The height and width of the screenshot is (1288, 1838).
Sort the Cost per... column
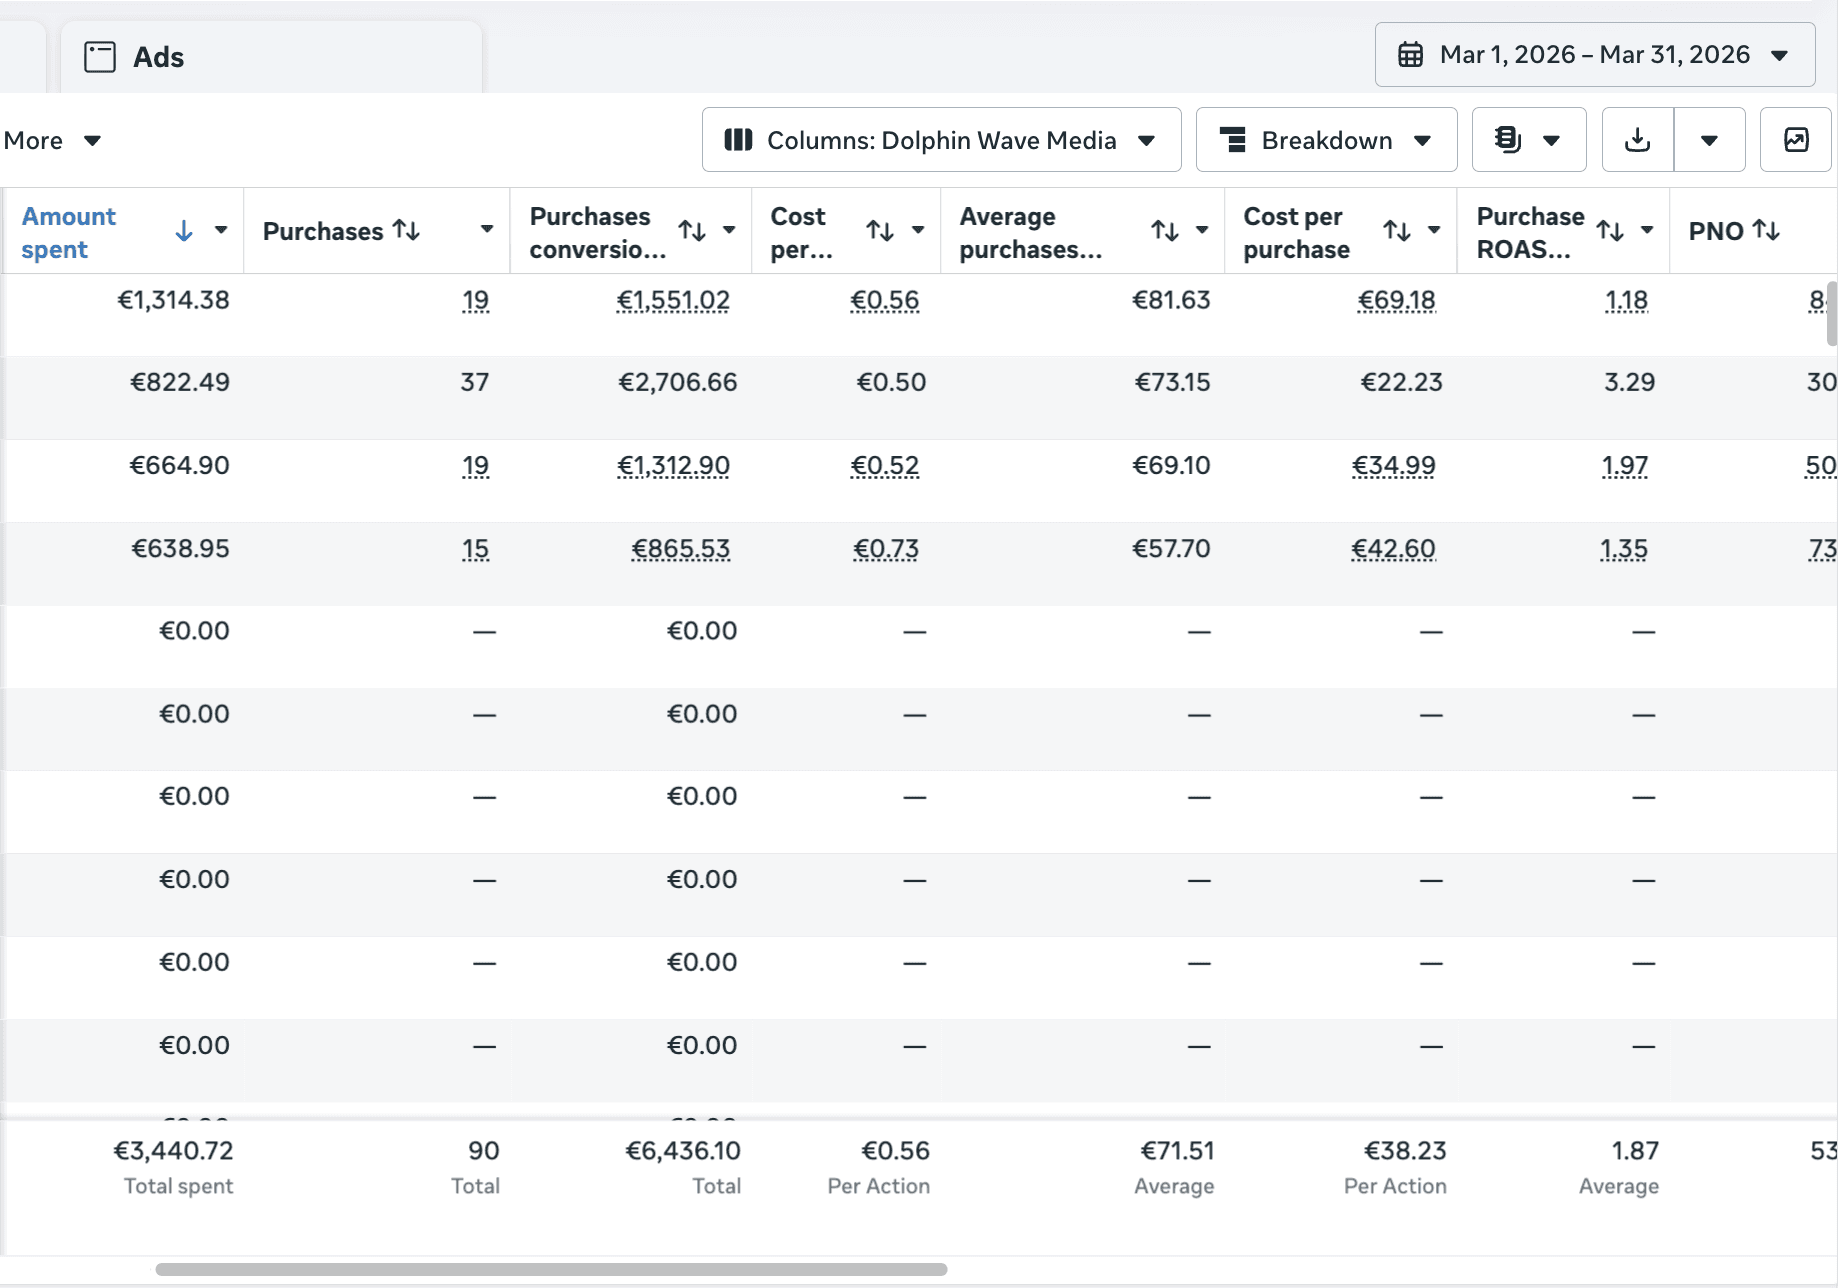tap(880, 230)
